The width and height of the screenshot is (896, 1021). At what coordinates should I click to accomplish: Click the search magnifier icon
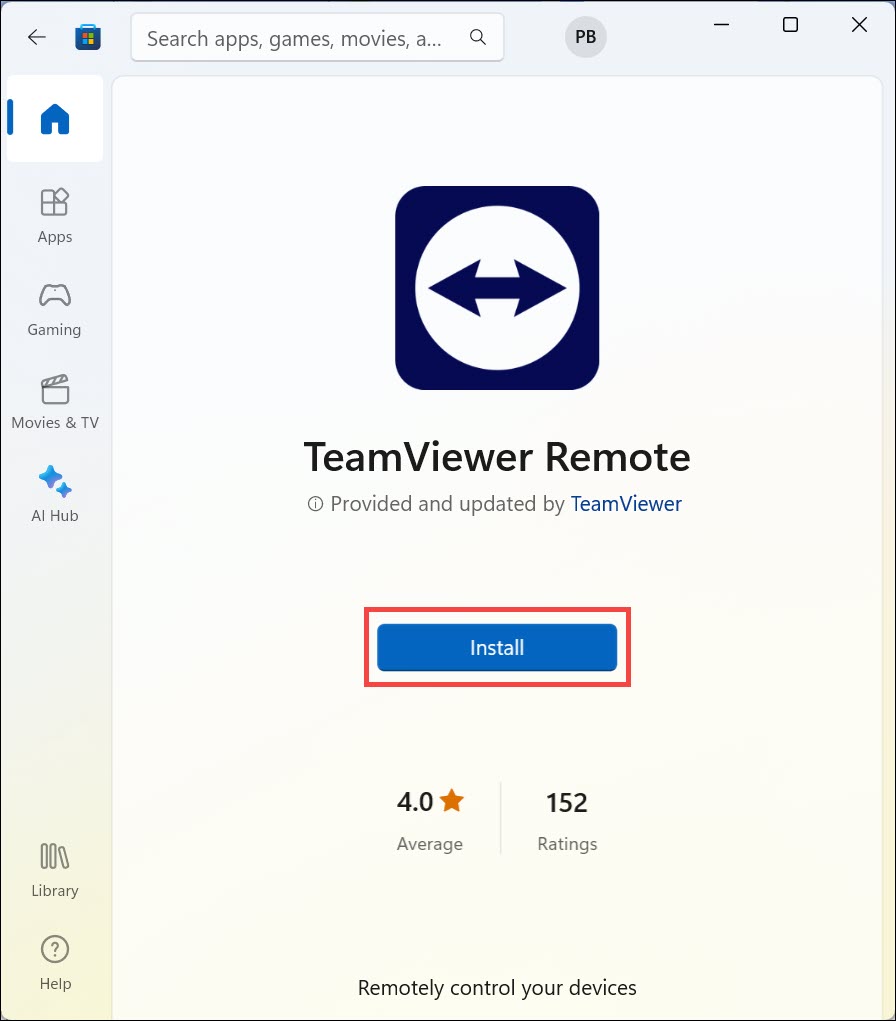coord(477,36)
